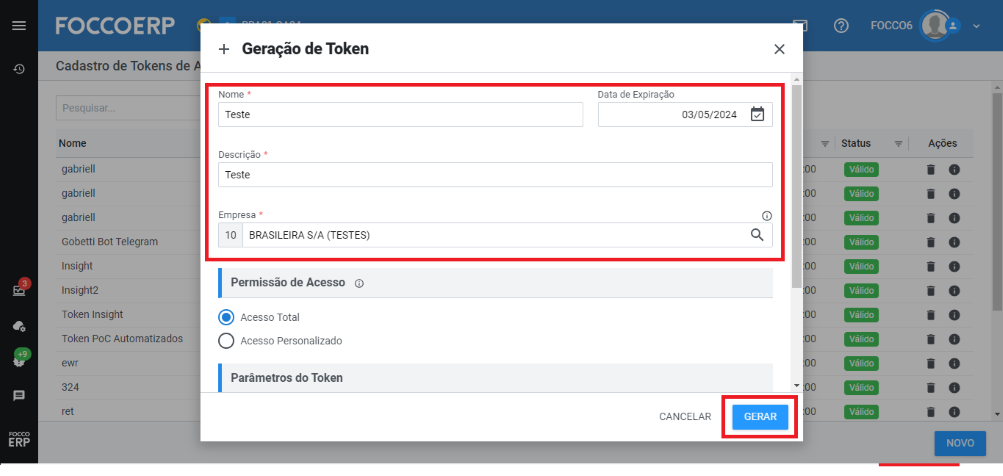The width and height of the screenshot is (1003, 476).
Task: Close the Geração de Token dialog
Action: tap(779, 49)
